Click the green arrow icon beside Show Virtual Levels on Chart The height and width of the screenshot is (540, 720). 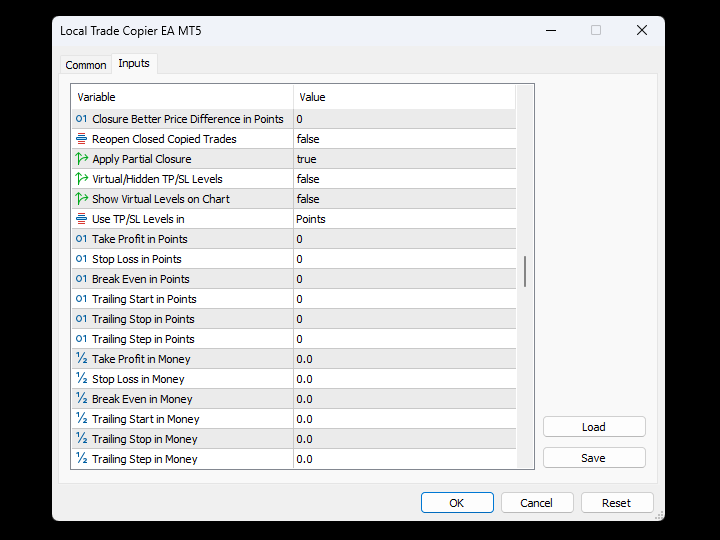point(81,199)
